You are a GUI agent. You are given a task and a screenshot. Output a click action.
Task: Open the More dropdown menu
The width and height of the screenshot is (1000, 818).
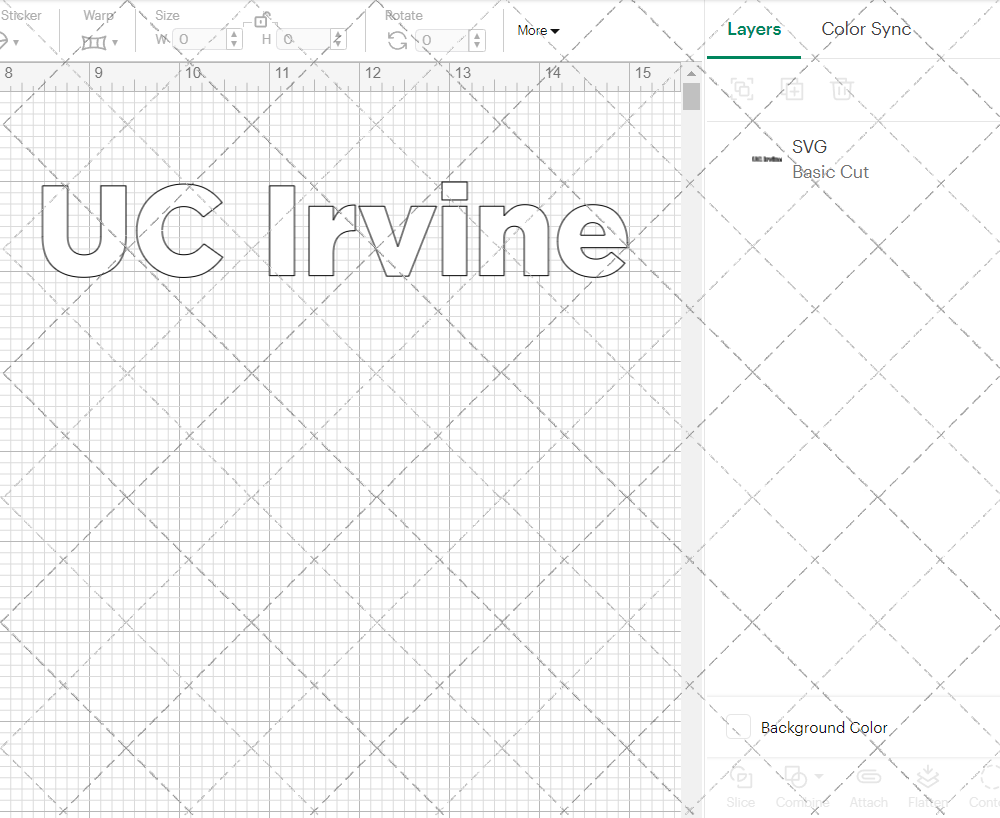(x=536, y=31)
